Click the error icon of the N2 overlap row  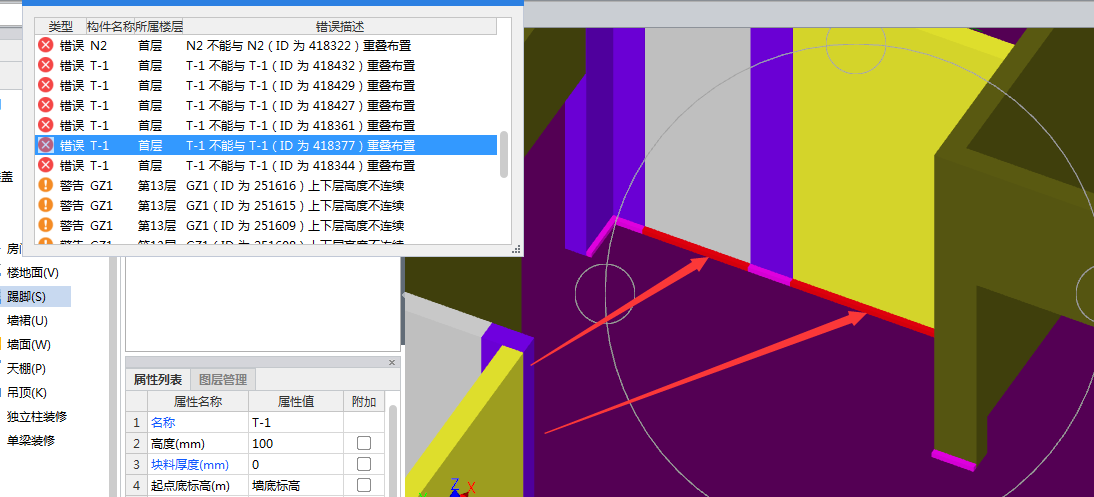45,45
